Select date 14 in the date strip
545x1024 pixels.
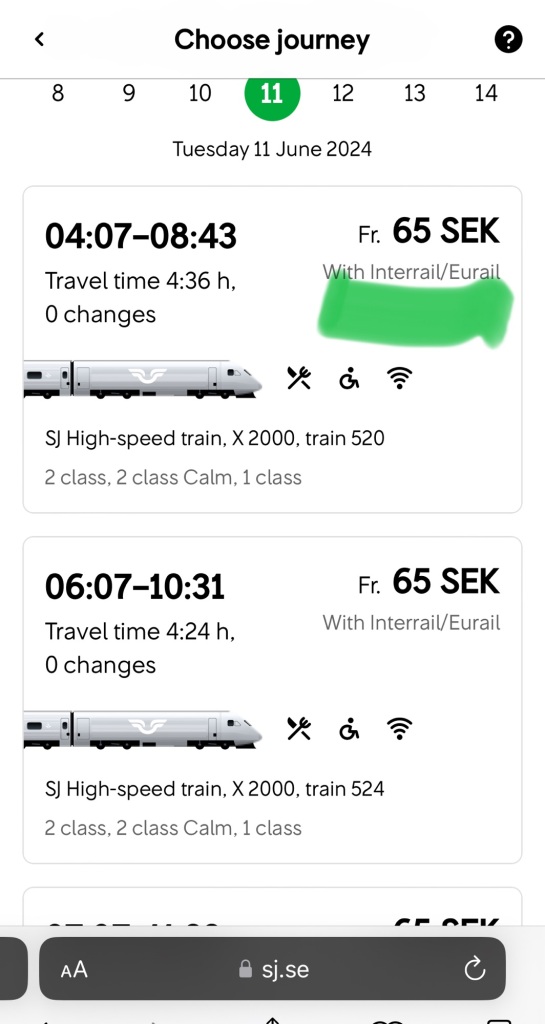tap(486, 93)
